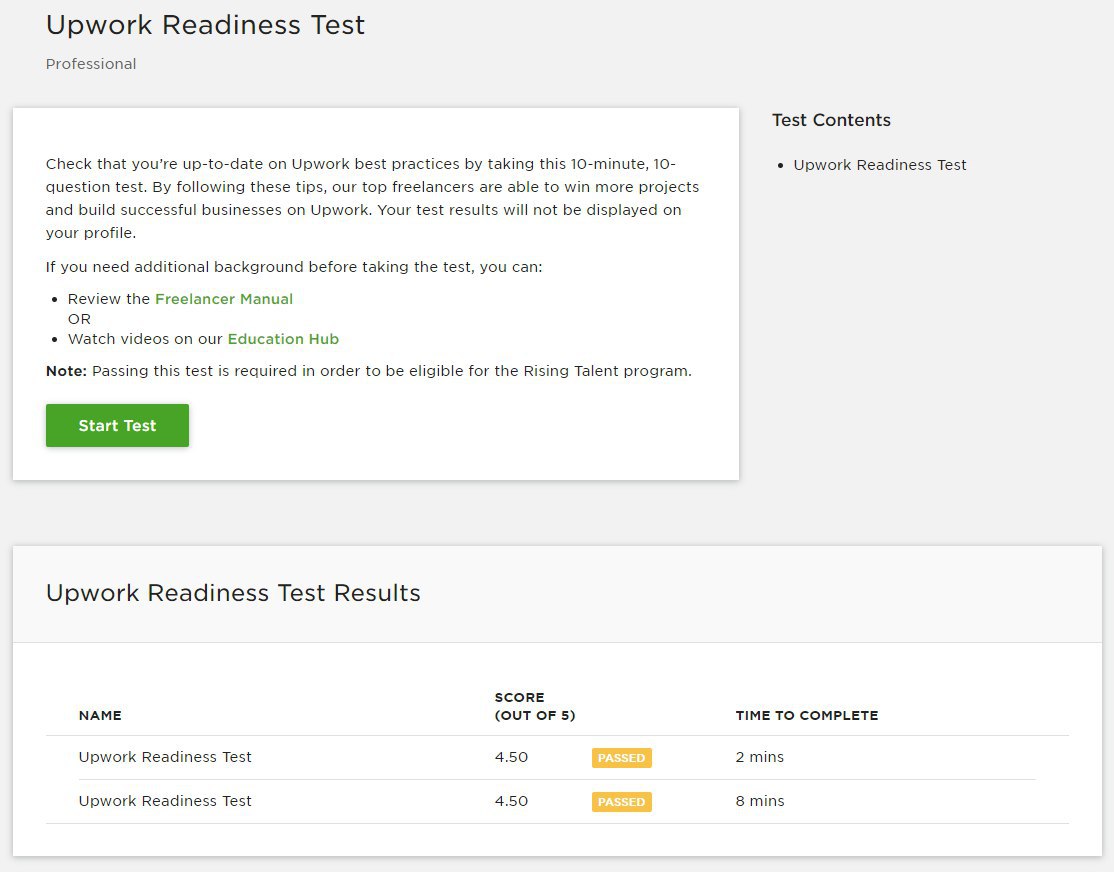Click the 4.50 score in the 8 mins row
The image size is (1114, 872).
coord(512,801)
